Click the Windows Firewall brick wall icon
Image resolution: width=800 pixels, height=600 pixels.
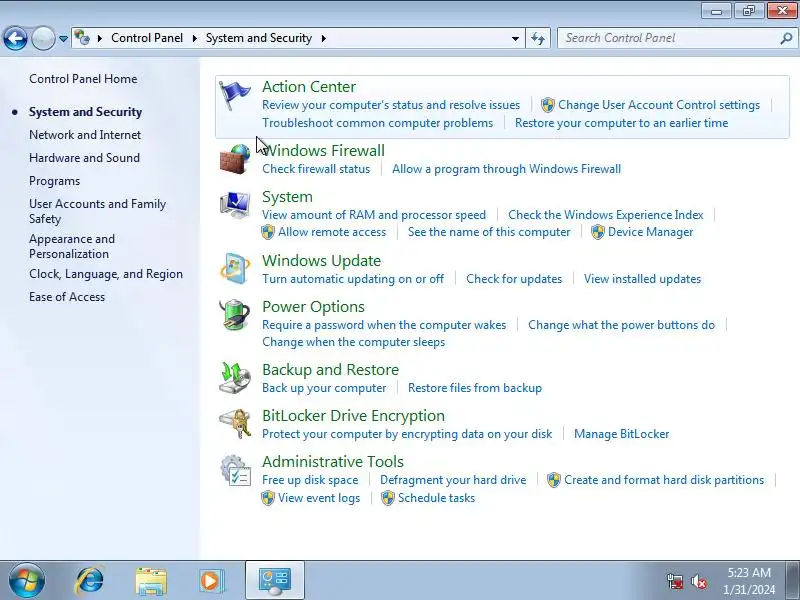235,159
